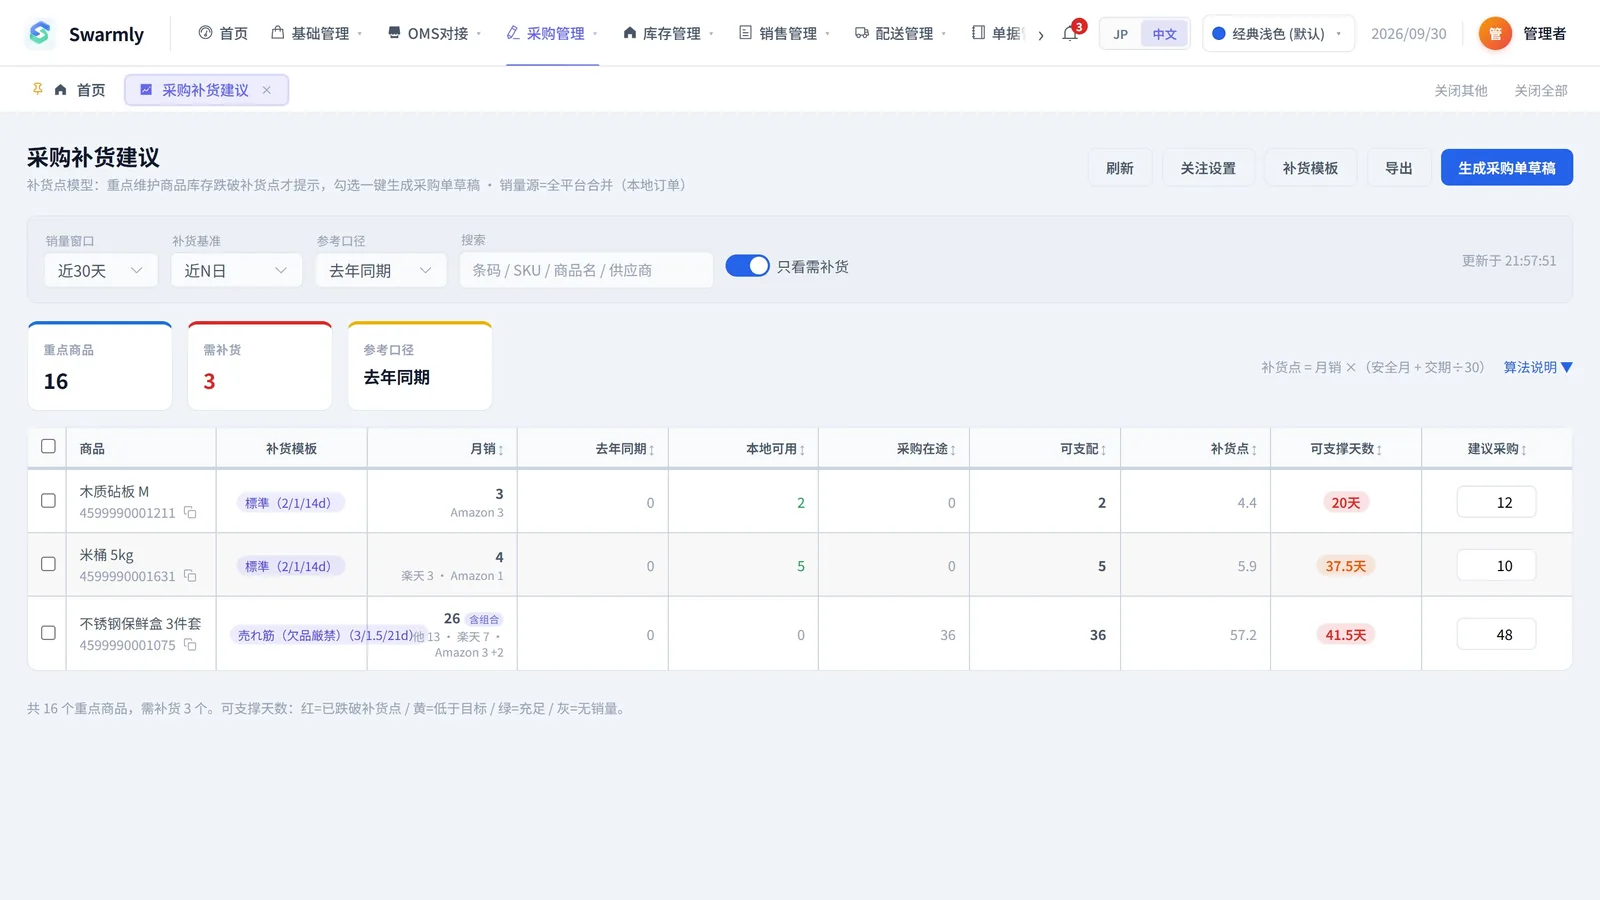1600x900 pixels.
Task: Click 关闭全部 link
Action: (x=1541, y=90)
